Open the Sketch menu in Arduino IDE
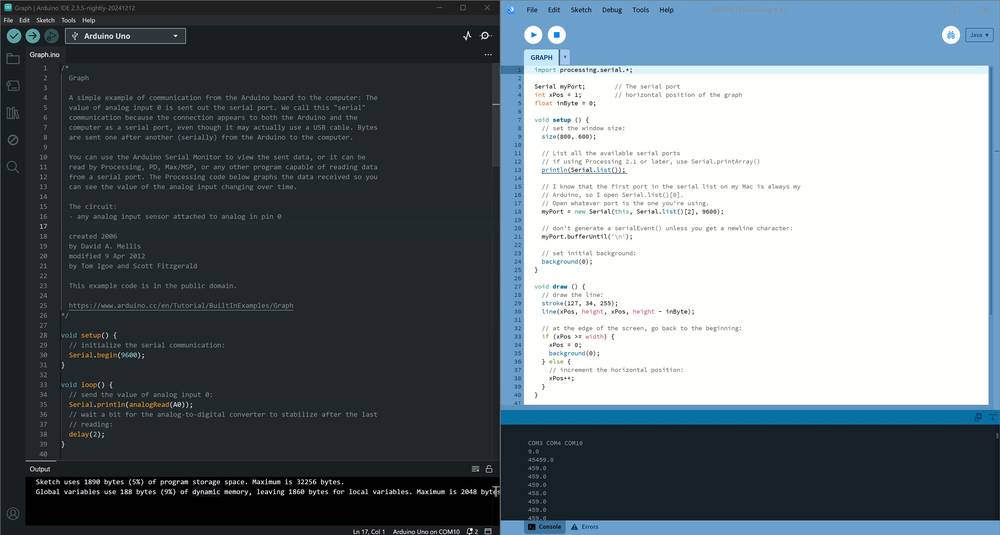 [45, 20]
